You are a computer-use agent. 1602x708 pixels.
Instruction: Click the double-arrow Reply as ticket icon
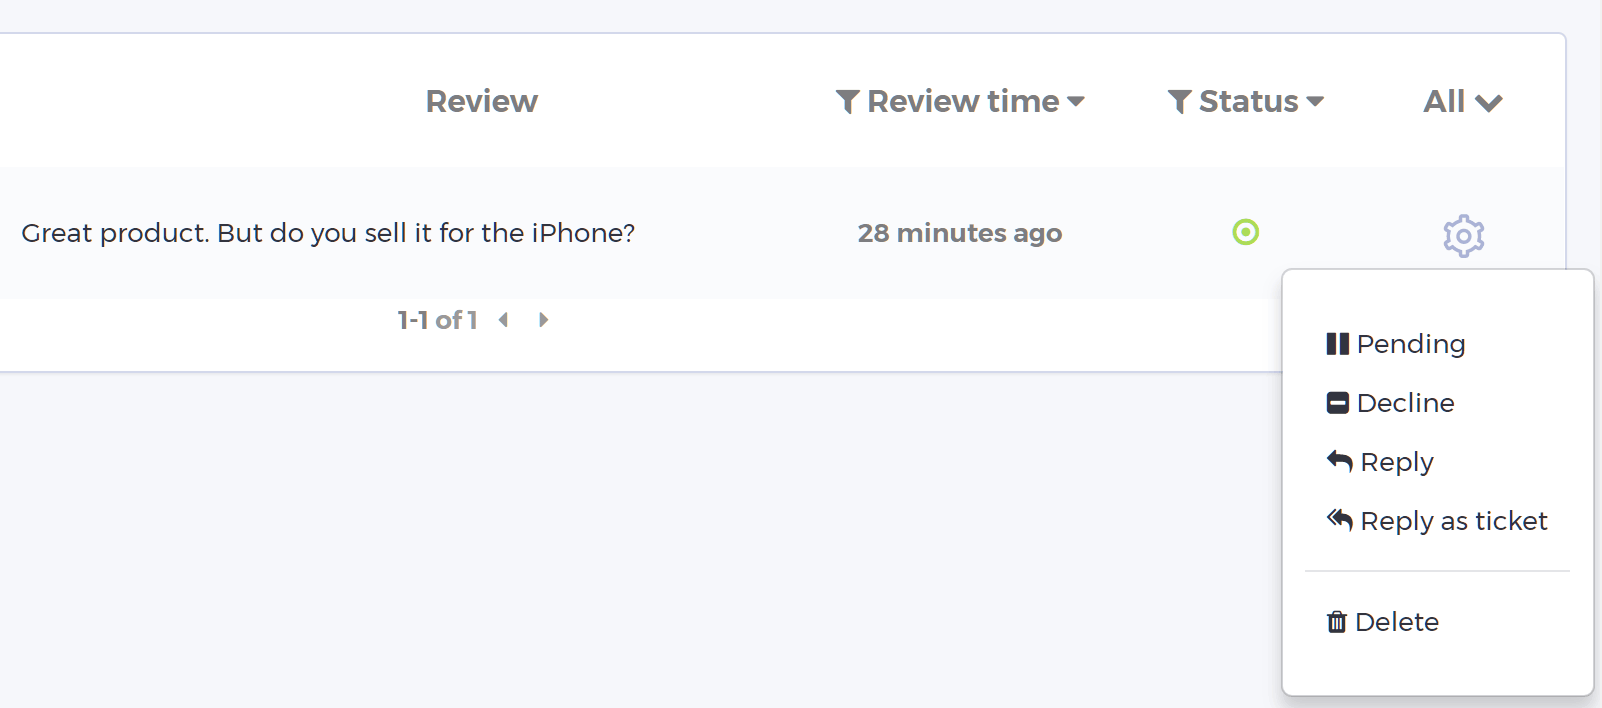pos(1339,520)
